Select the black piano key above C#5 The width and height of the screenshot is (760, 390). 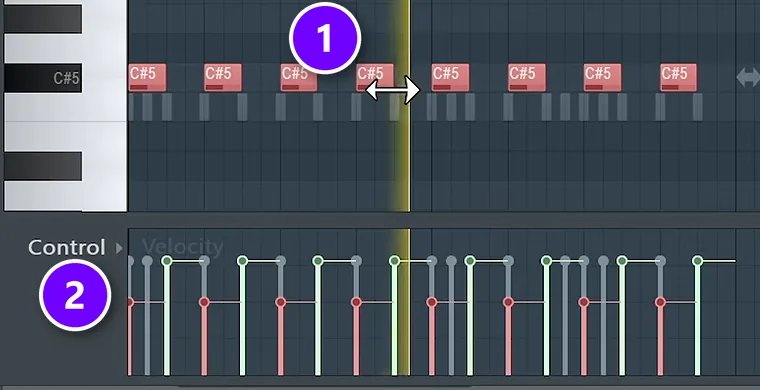(x=43, y=19)
